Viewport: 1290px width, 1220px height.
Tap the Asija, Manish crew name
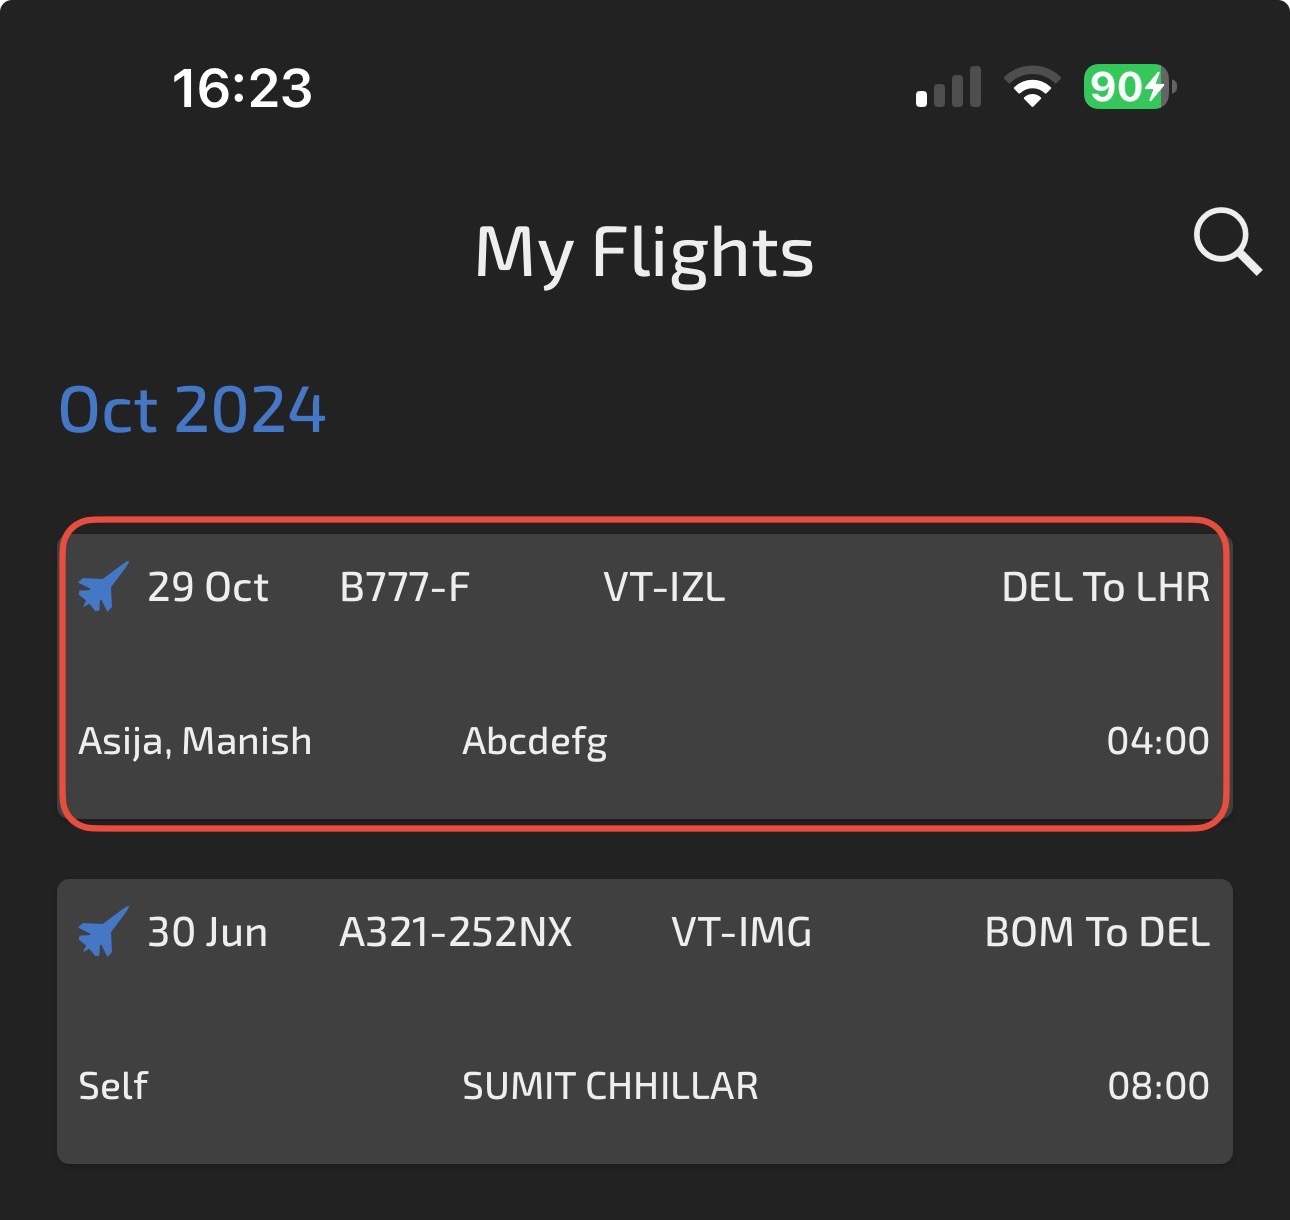[195, 742]
